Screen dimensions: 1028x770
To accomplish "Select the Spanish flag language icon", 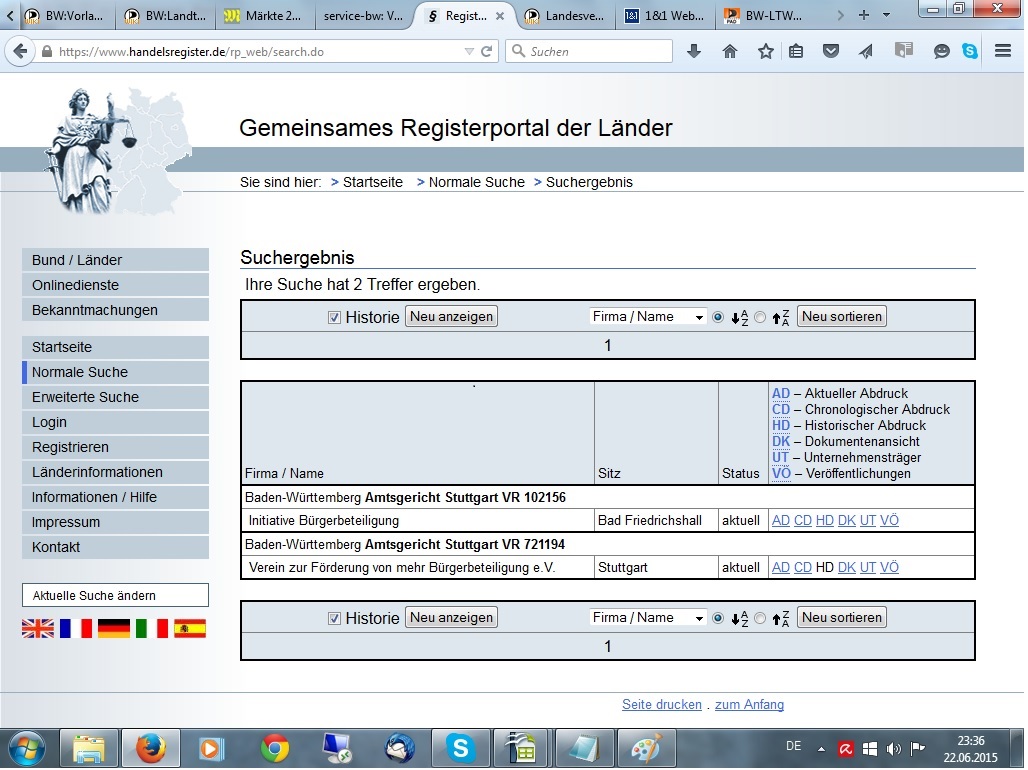I will tap(190, 628).
